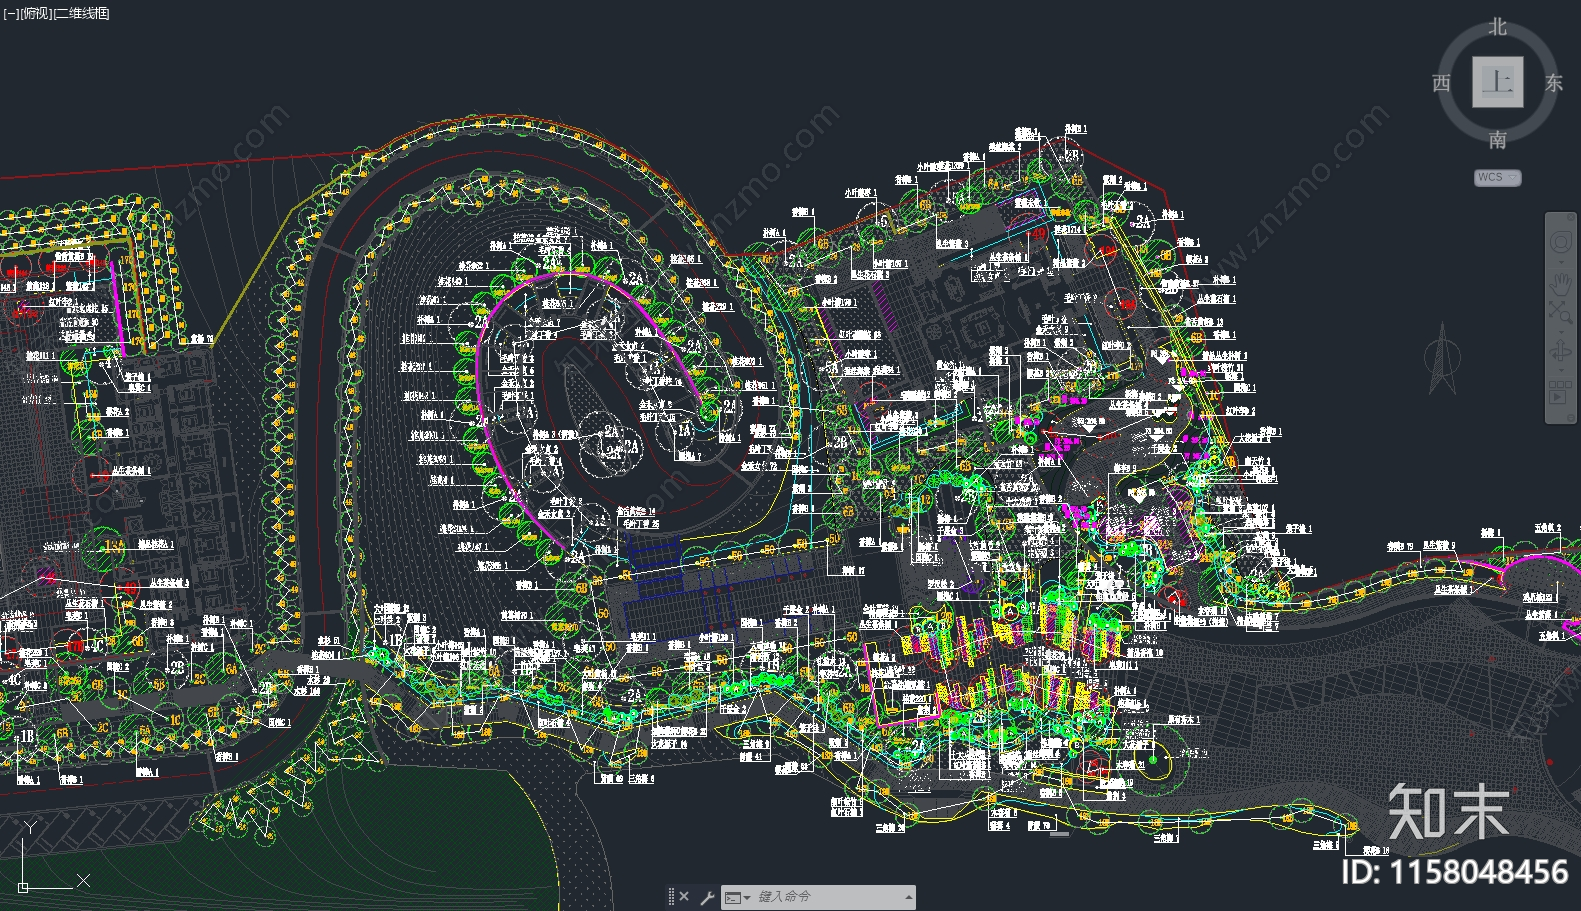Click the UCS icon origin square

tap(24, 886)
